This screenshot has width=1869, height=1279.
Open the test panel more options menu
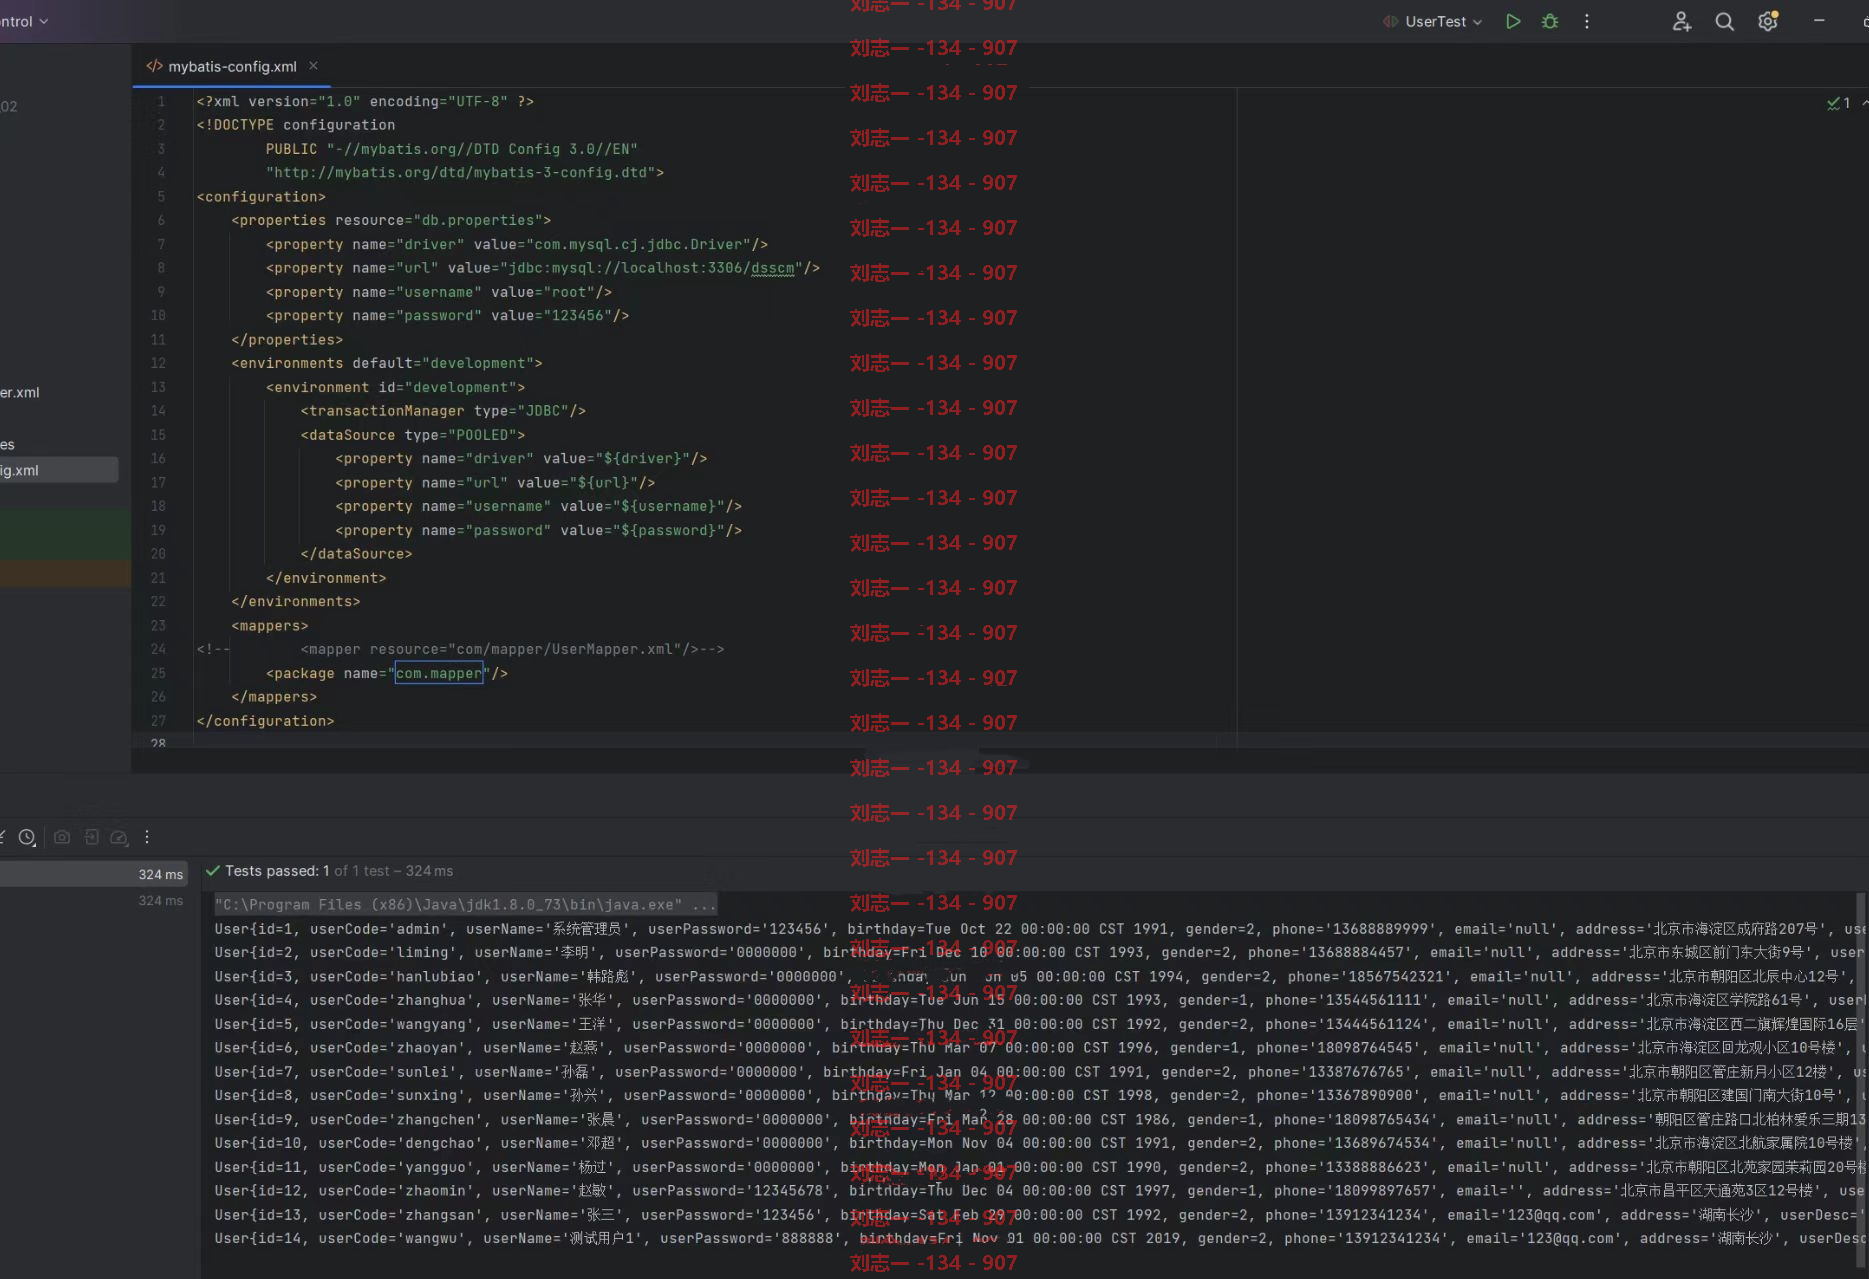coord(147,837)
